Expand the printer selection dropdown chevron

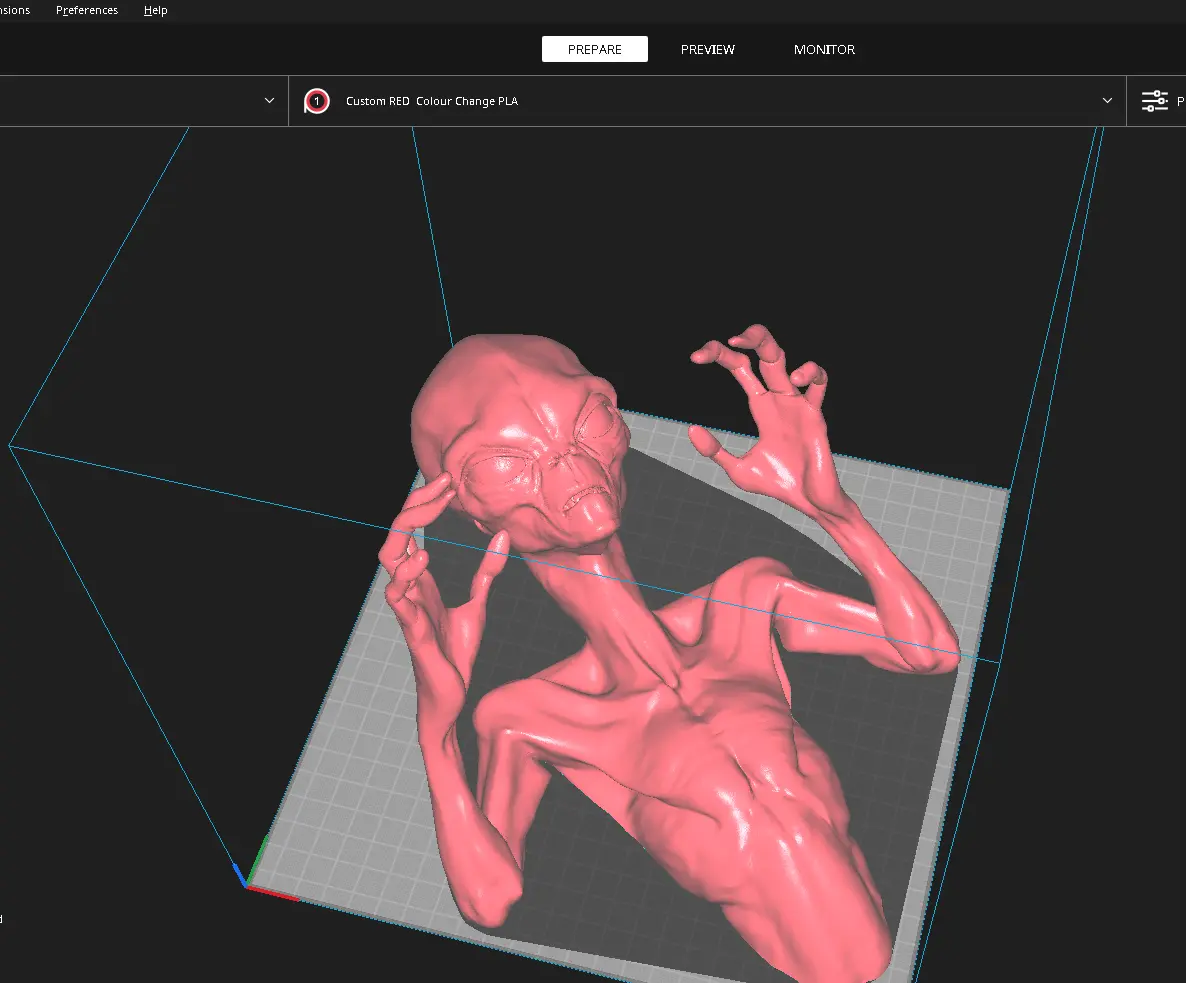pos(269,101)
